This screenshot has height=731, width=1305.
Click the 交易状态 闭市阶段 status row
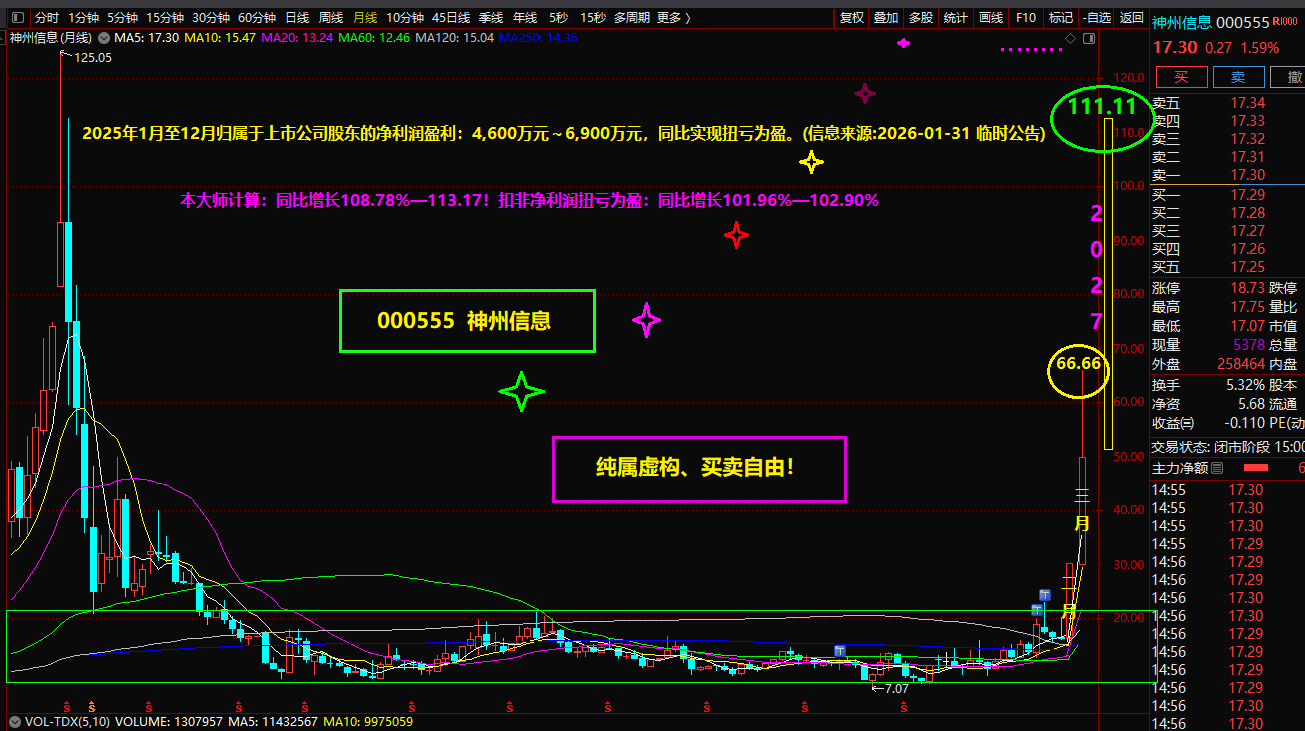pyautogui.click(x=1228, y=447)
